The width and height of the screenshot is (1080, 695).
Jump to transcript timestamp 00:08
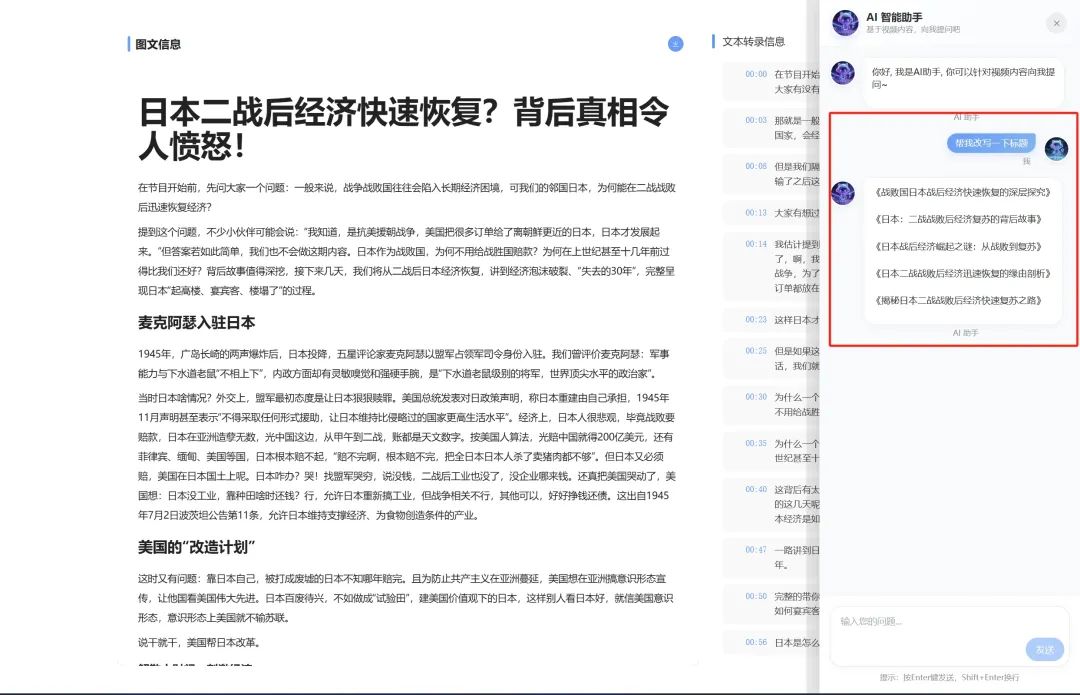pyautogui.click(x=756, y=167)
